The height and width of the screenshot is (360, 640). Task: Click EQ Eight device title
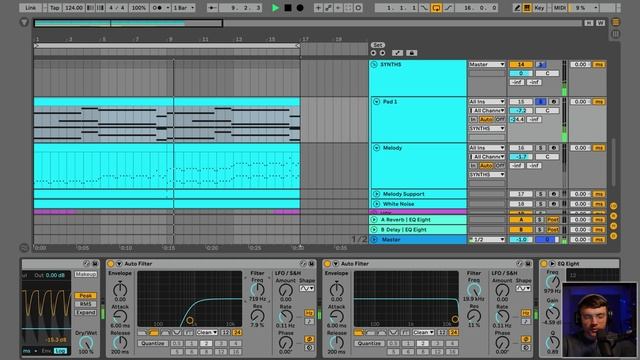[x=569, y=264]
